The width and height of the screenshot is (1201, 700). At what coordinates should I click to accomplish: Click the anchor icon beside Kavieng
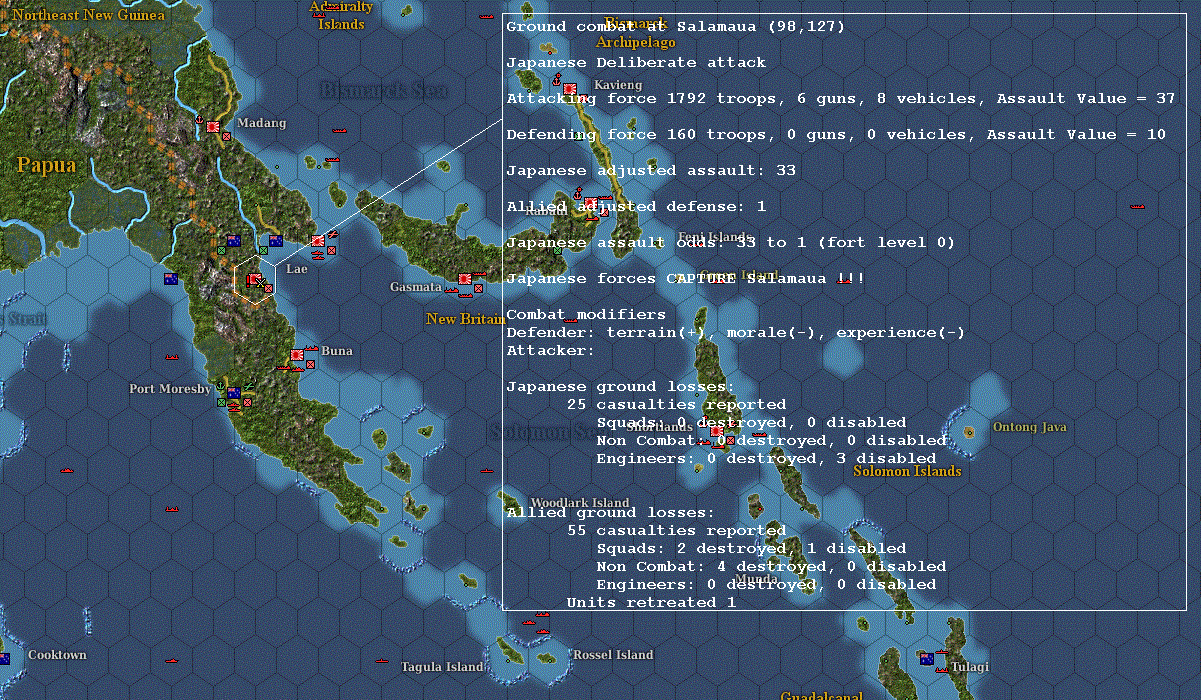pos(555,82)
